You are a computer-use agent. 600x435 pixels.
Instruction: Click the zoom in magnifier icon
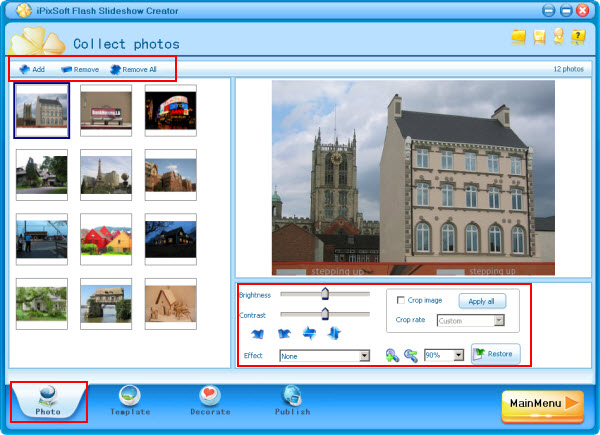coord(392,355)
